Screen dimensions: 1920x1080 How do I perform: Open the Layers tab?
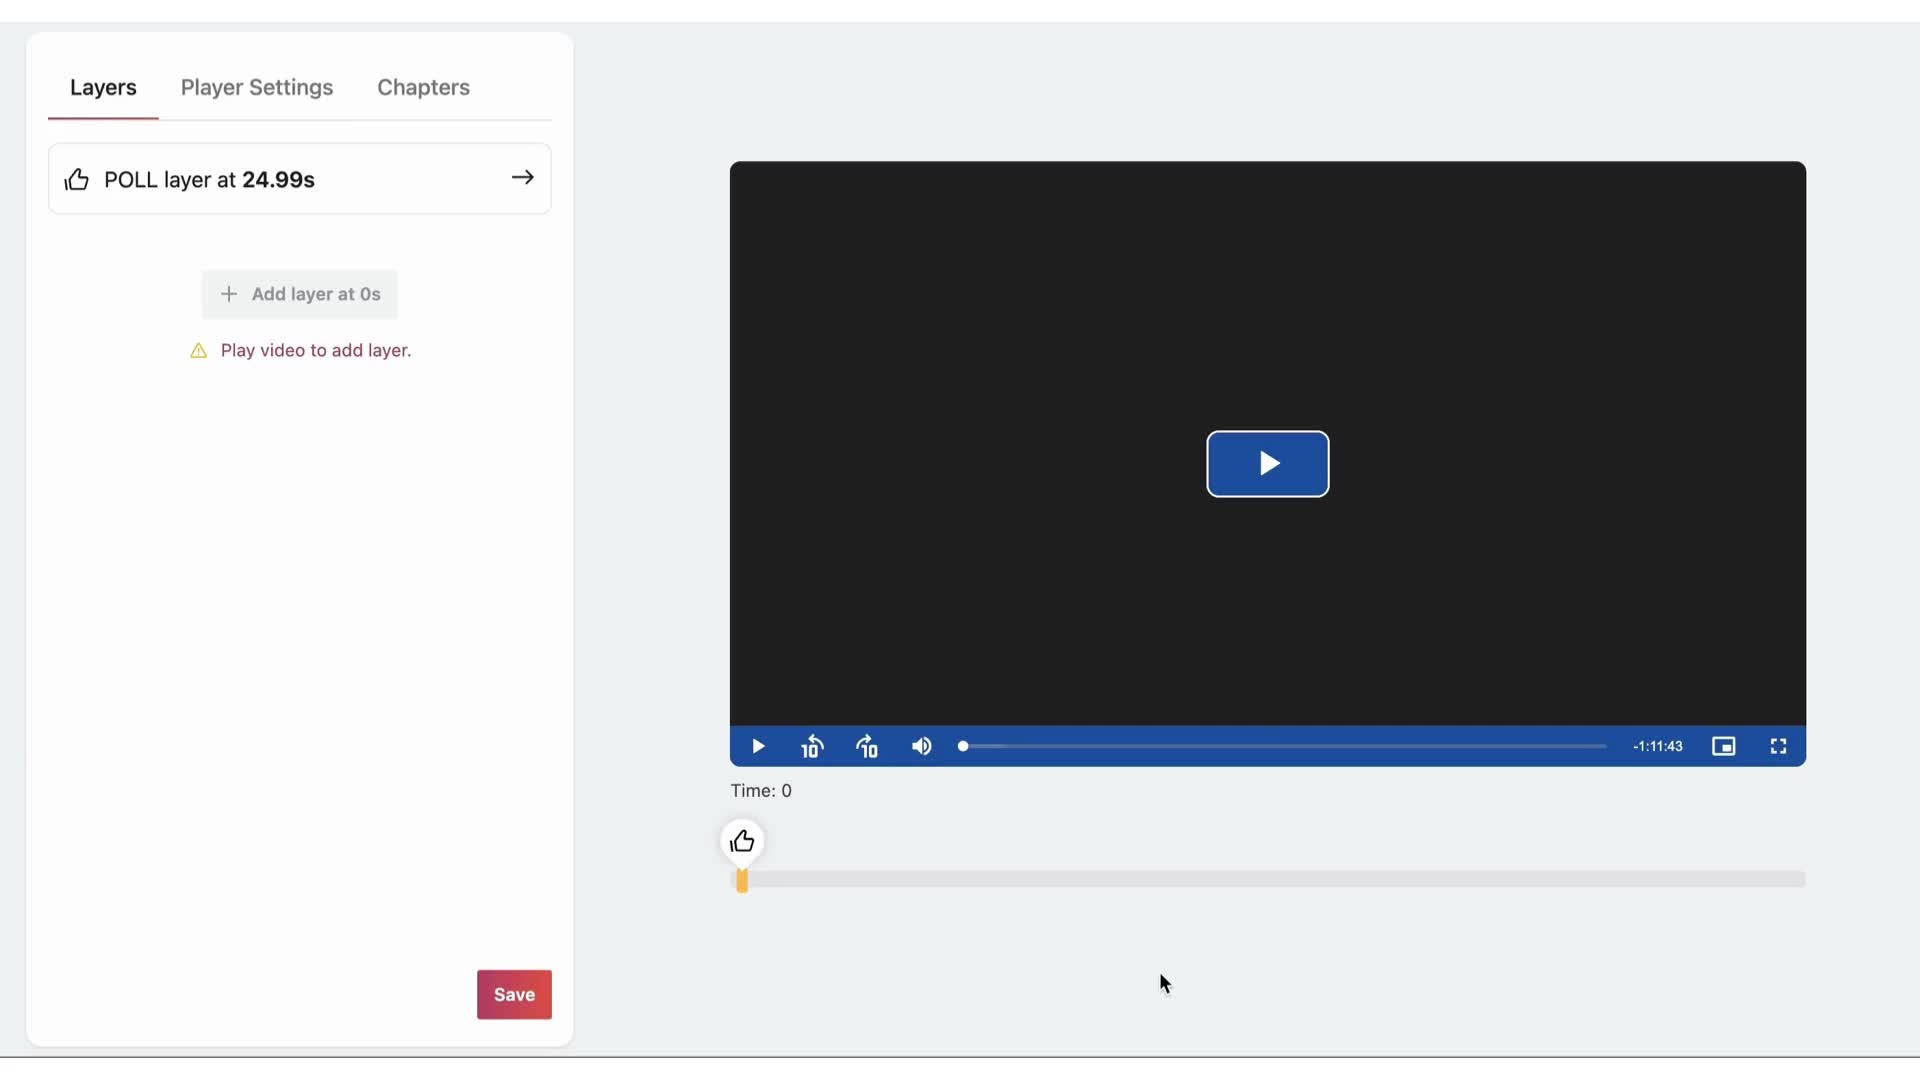pyautogui.click(x=103, y=88)
